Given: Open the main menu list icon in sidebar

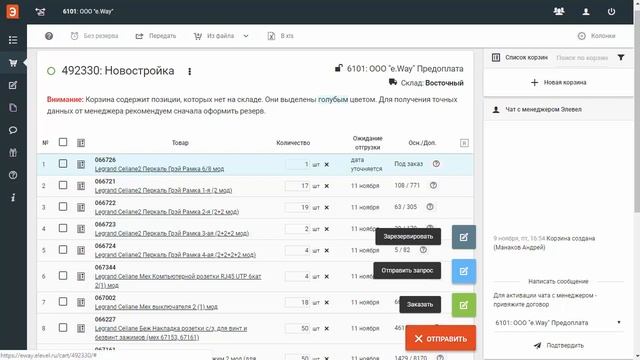Looking at the screenshot, I should click(13, 40).
